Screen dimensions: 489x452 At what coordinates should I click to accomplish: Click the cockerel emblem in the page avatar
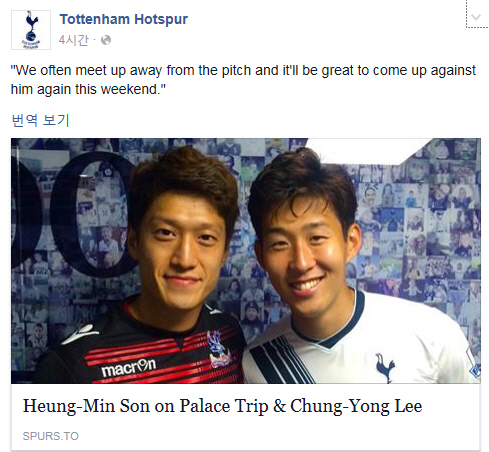click(x=31, y=26)
